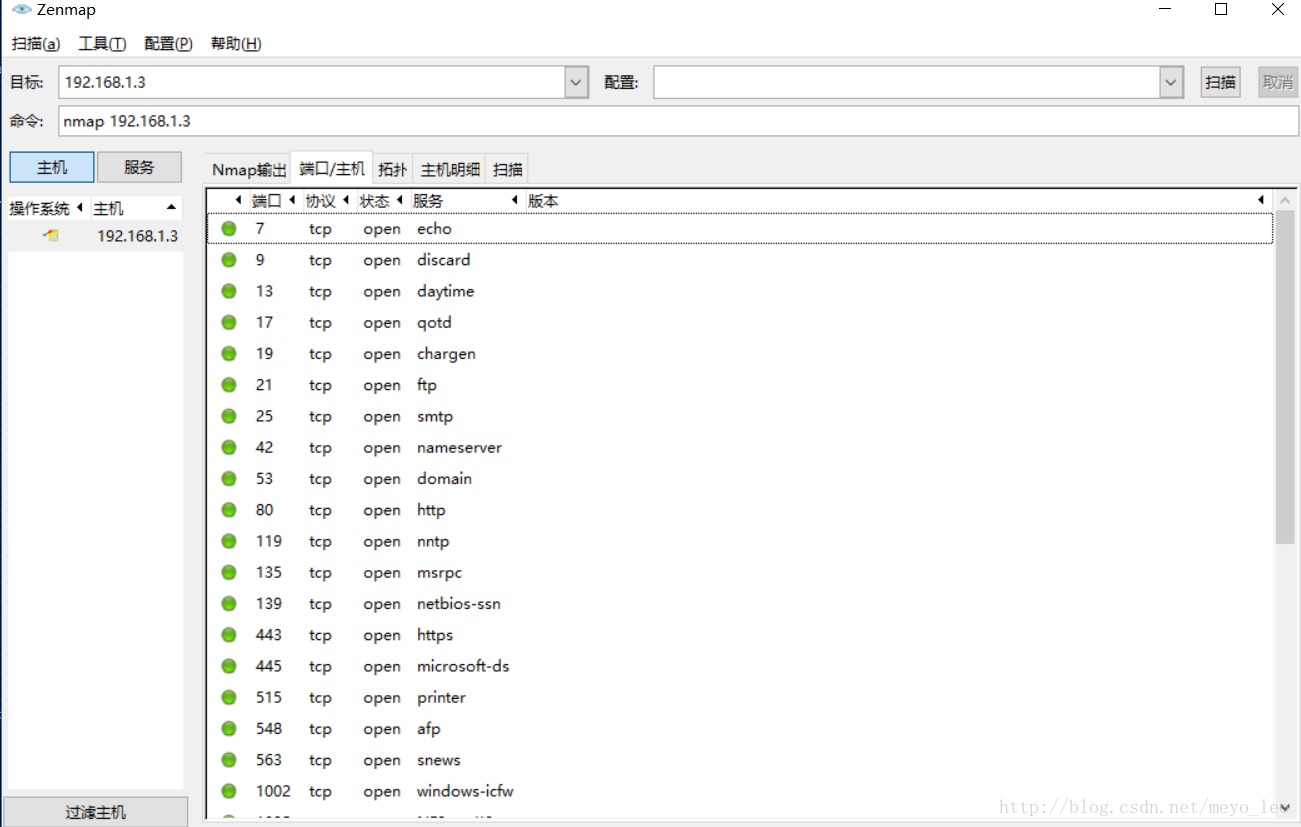The height and width of the screenshot is (827, 1301).
Task: Click service name windows-icfw
Action: 465,791
